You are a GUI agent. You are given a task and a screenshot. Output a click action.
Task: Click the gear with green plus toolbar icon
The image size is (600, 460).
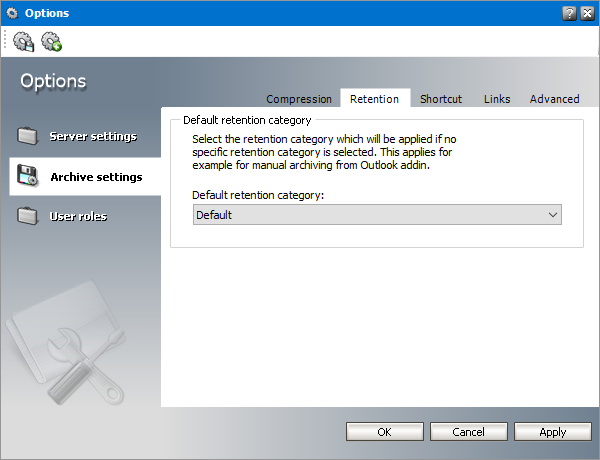point(51,42)
